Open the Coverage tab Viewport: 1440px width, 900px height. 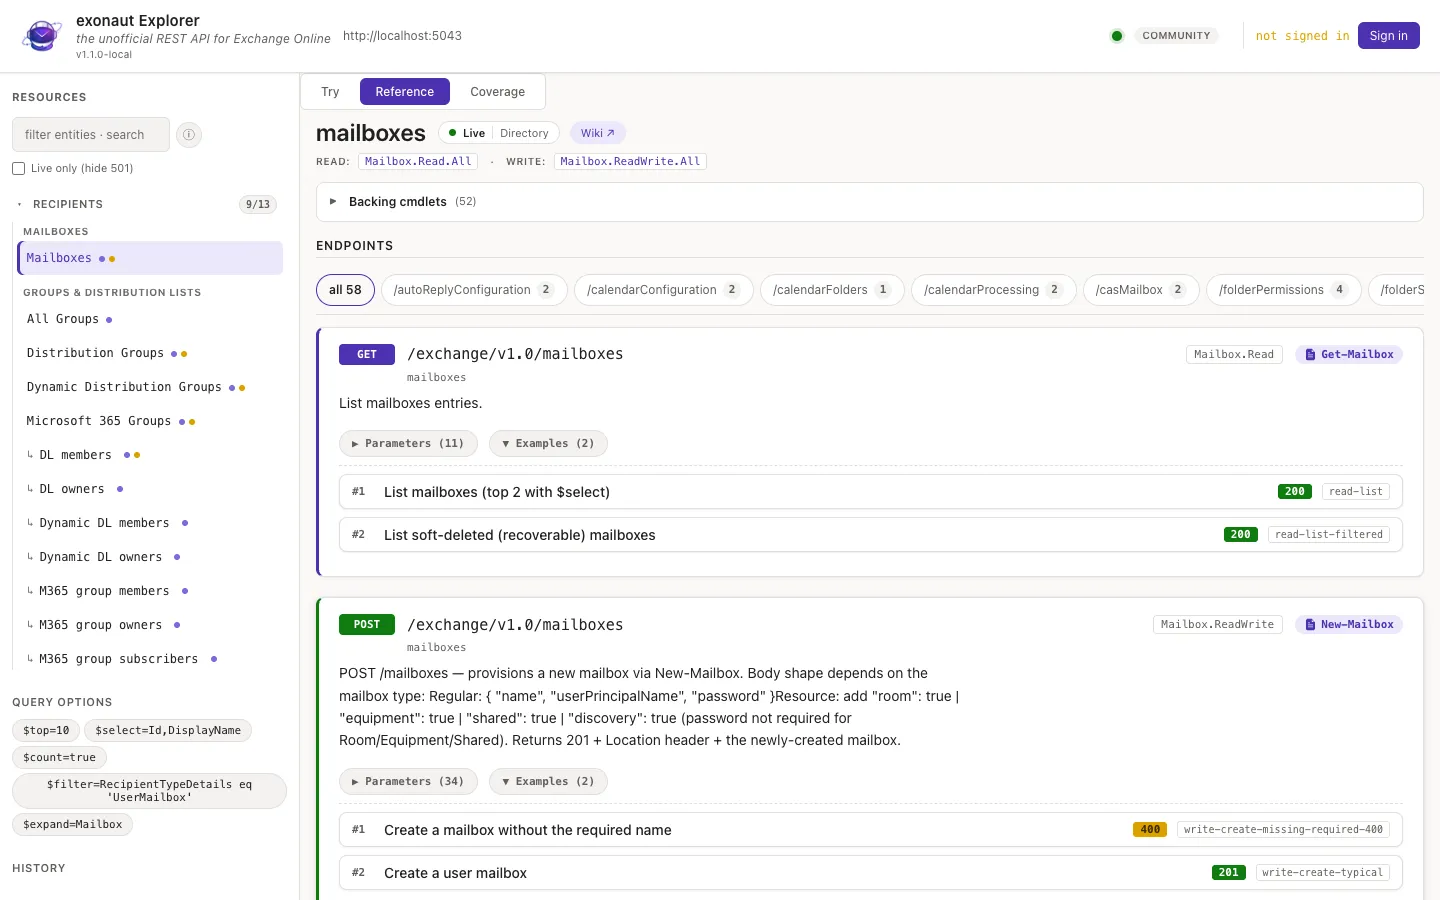[x=497, y=91]
